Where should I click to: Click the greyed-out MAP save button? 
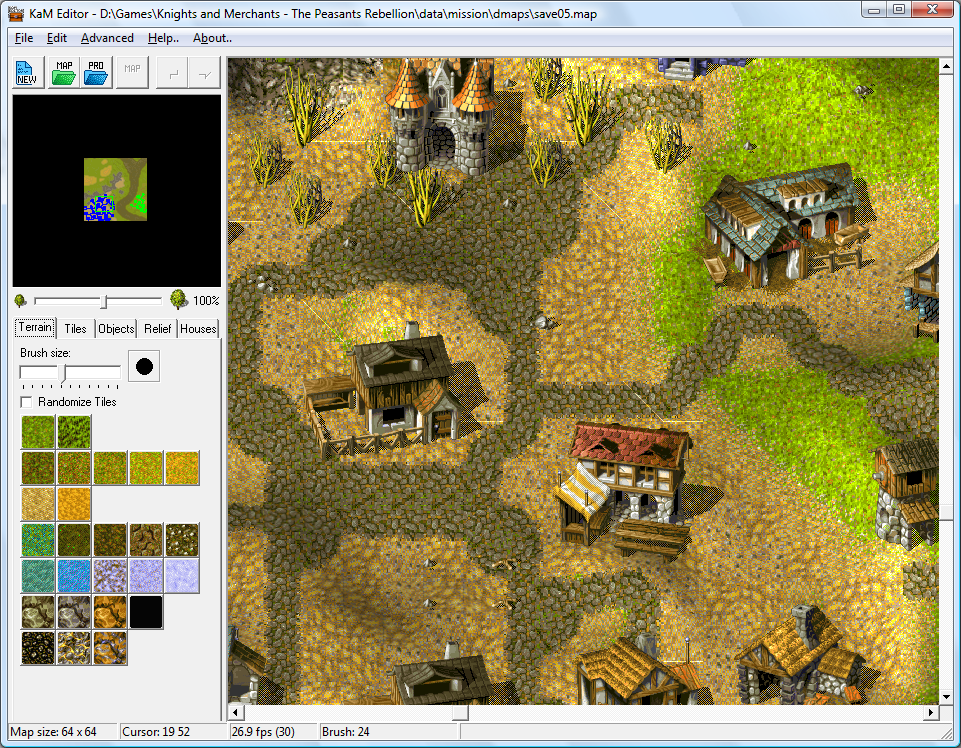point(132,72)
